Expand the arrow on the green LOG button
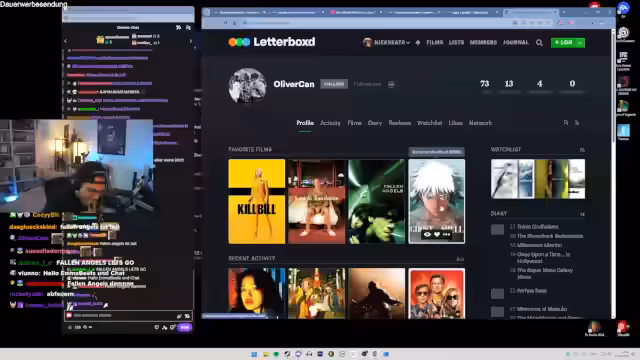This screenshot has height=360, width=640. click(579, 42)
